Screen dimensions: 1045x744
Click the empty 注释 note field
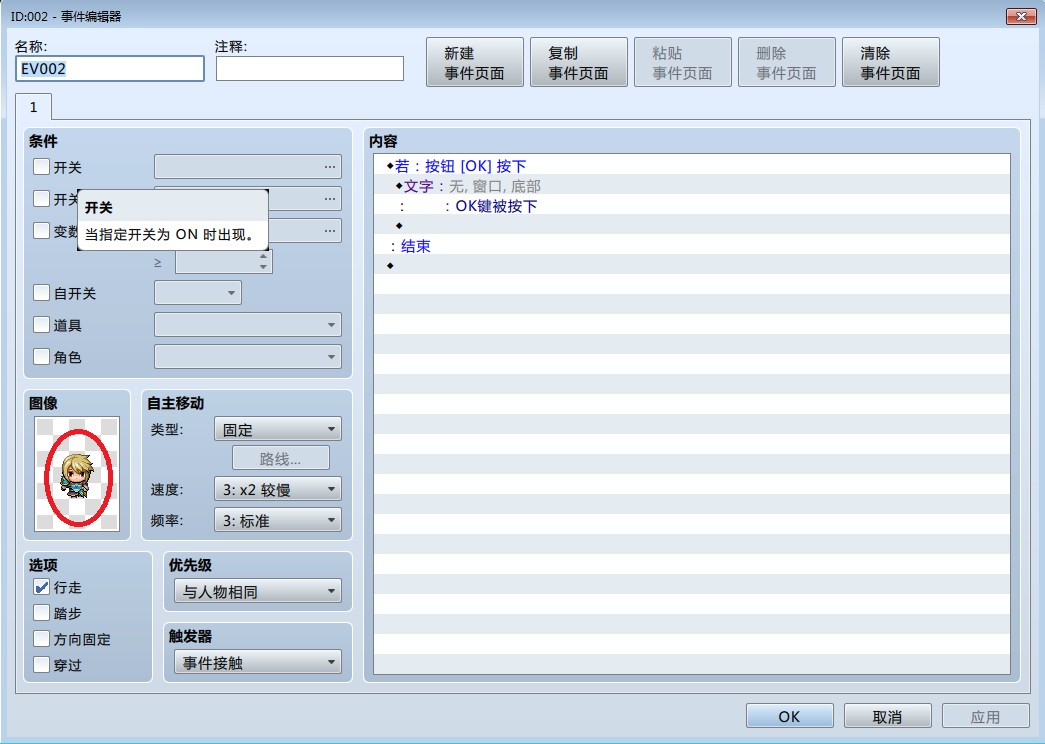[310, 69]
